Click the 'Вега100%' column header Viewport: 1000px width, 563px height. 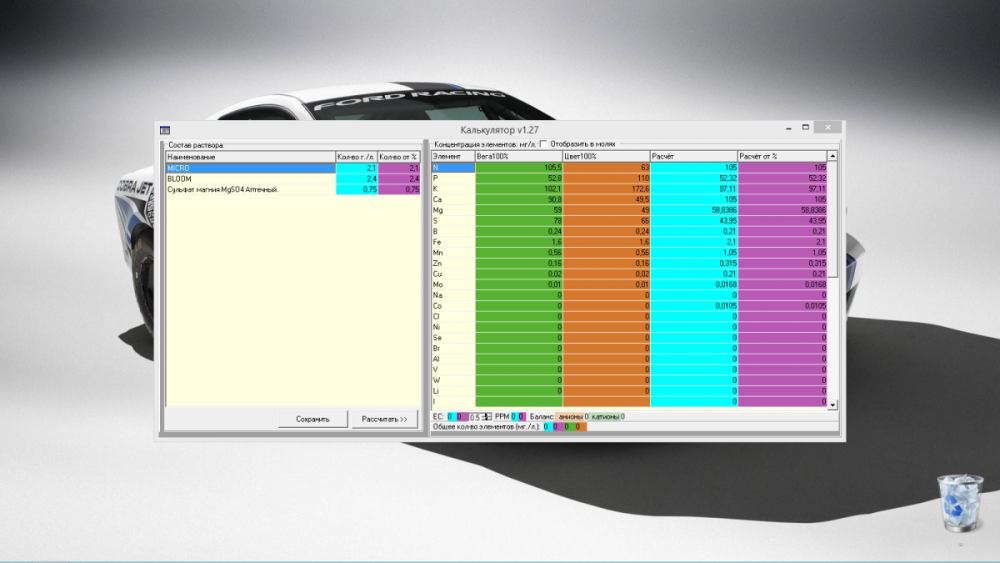(x=518, y=156)
